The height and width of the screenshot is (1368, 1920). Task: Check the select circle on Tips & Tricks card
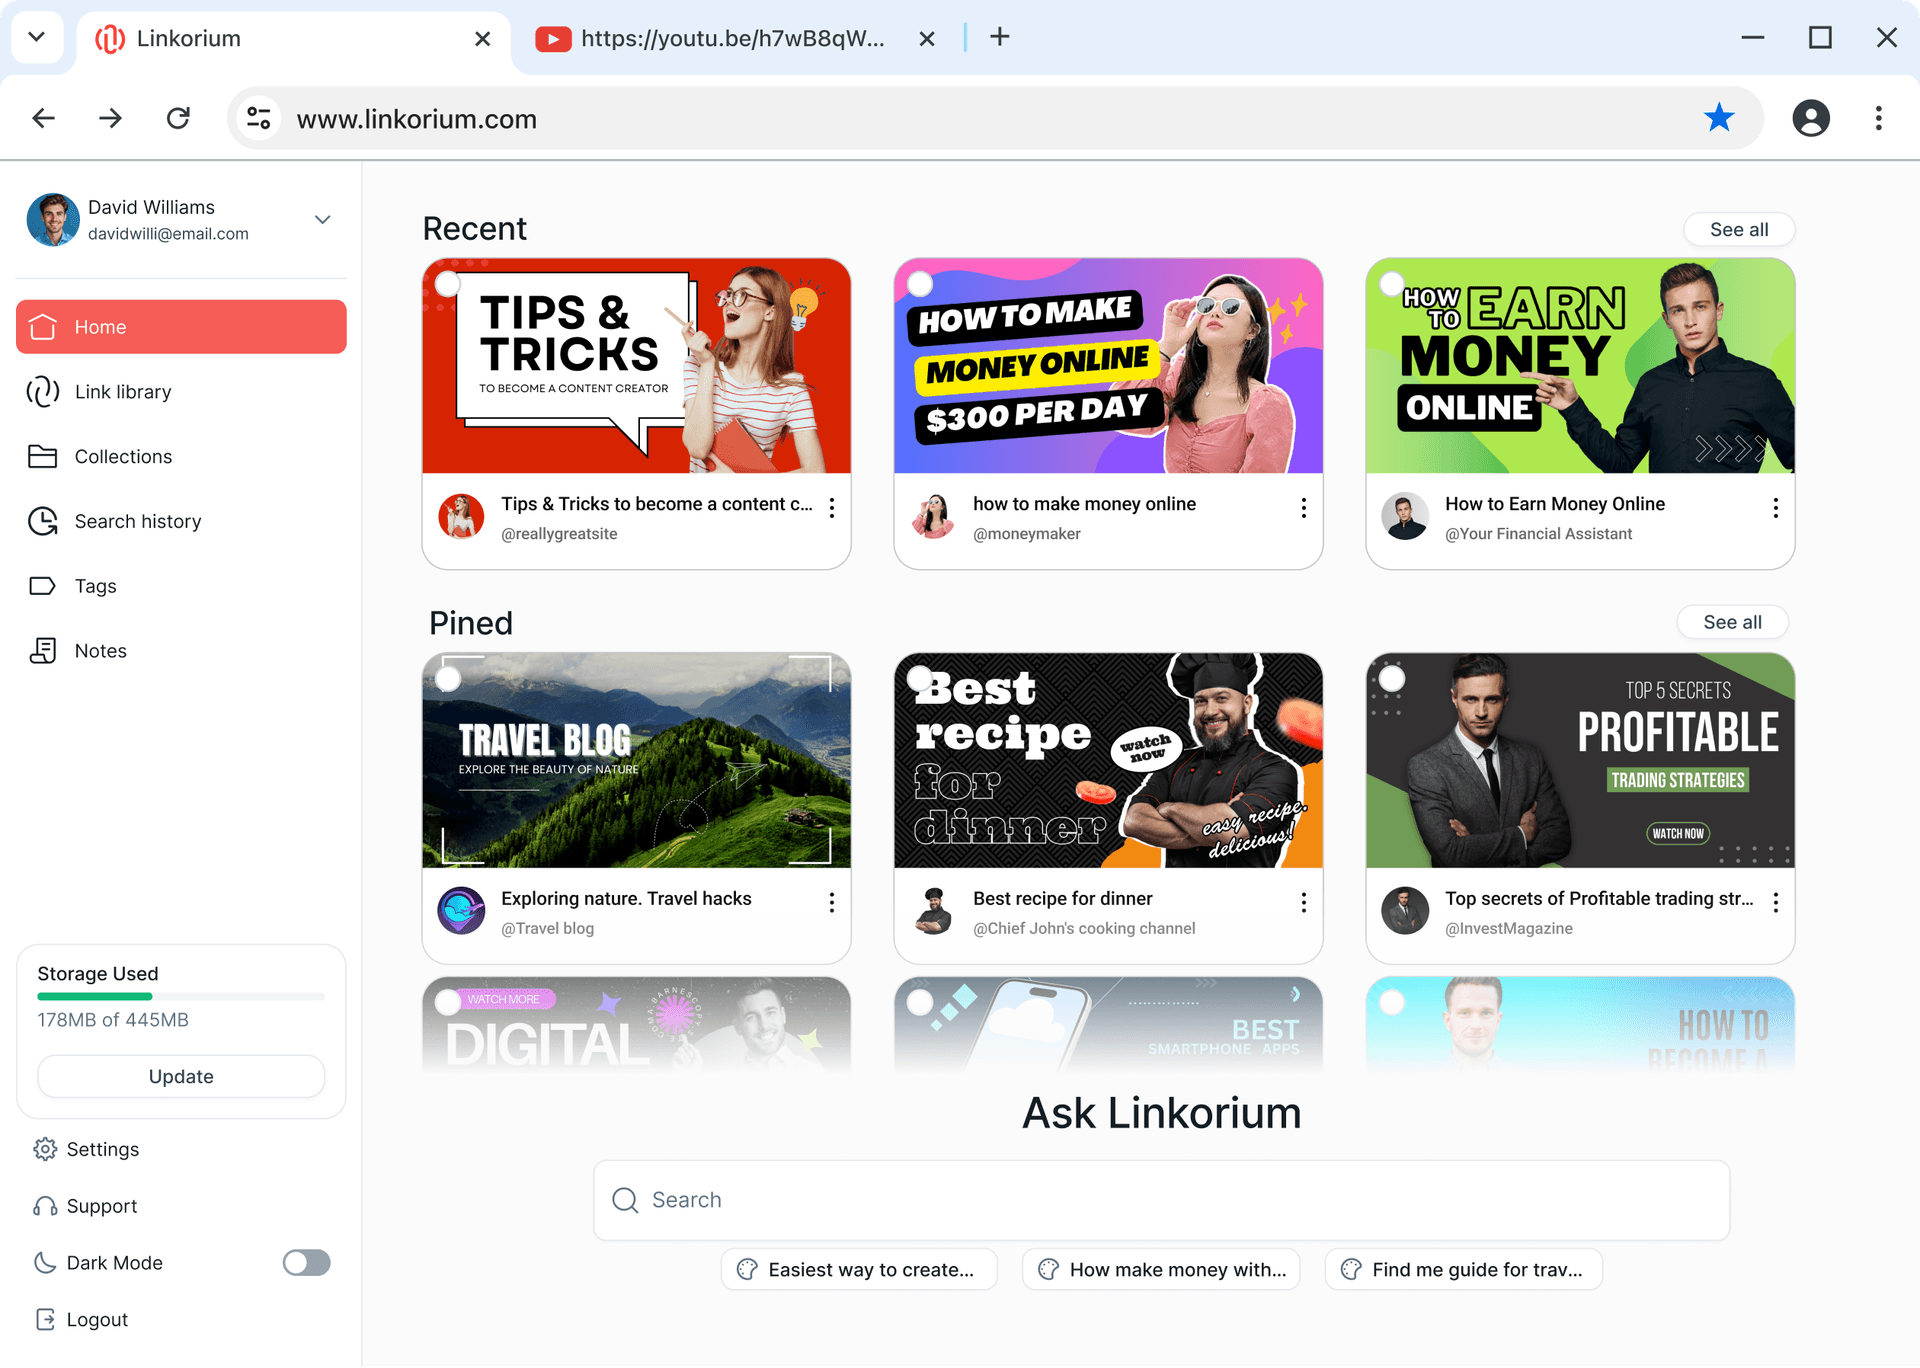[448, 284]
